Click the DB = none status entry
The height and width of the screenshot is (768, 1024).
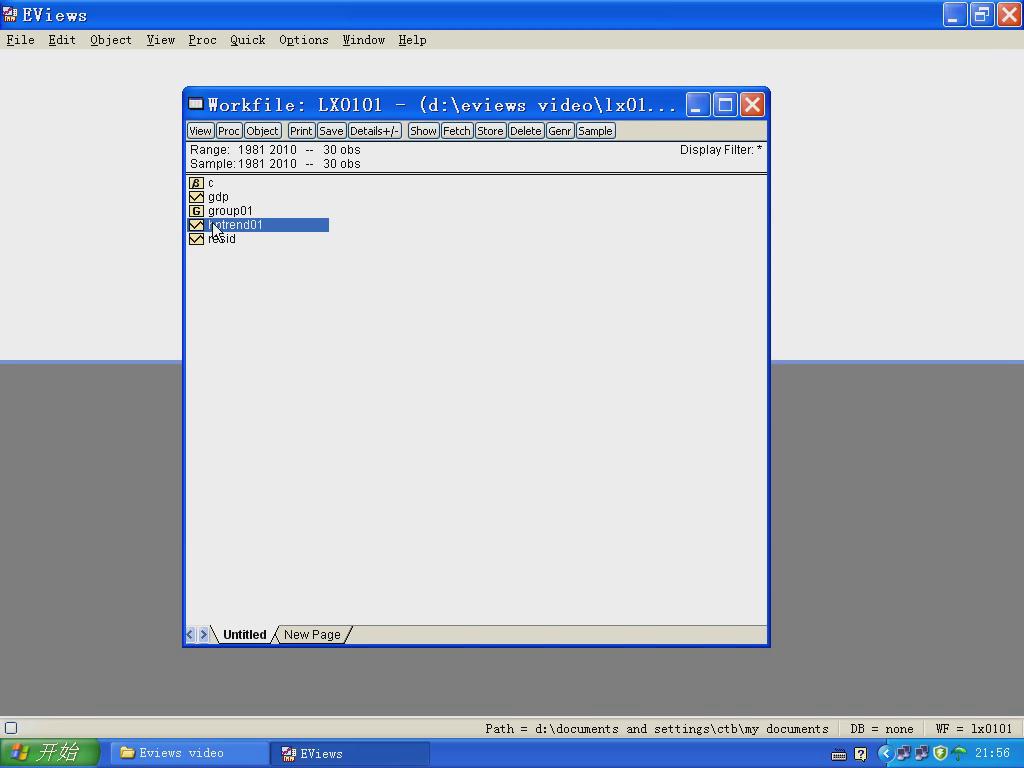coord(882,729)
